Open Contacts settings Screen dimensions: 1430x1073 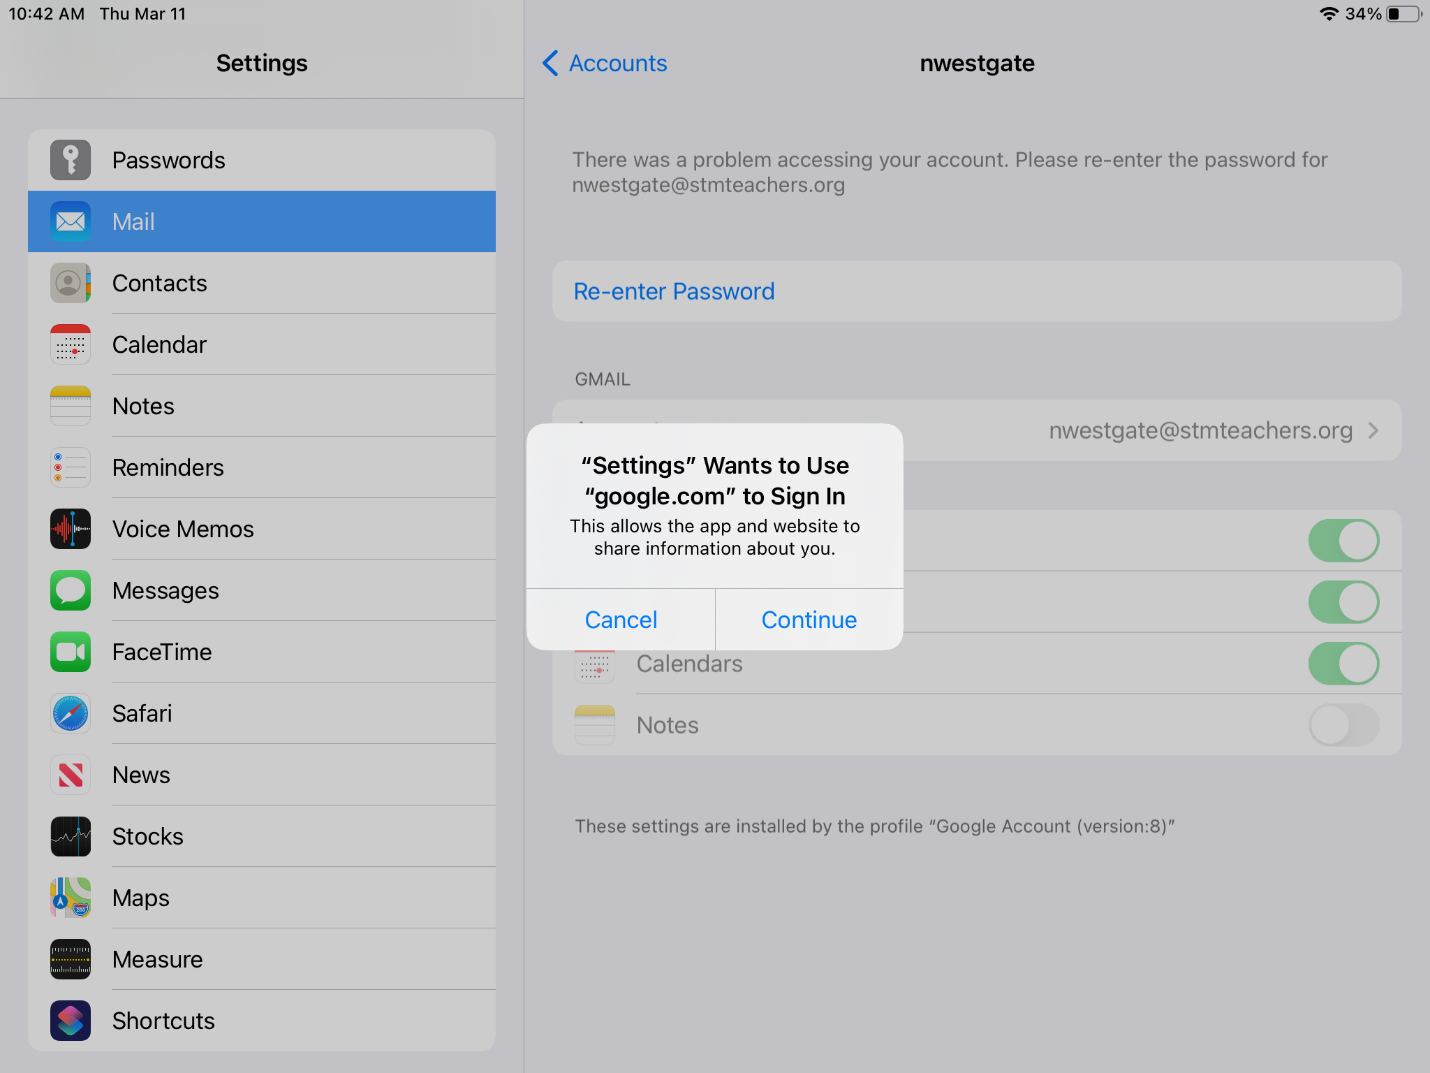[262, 283]
